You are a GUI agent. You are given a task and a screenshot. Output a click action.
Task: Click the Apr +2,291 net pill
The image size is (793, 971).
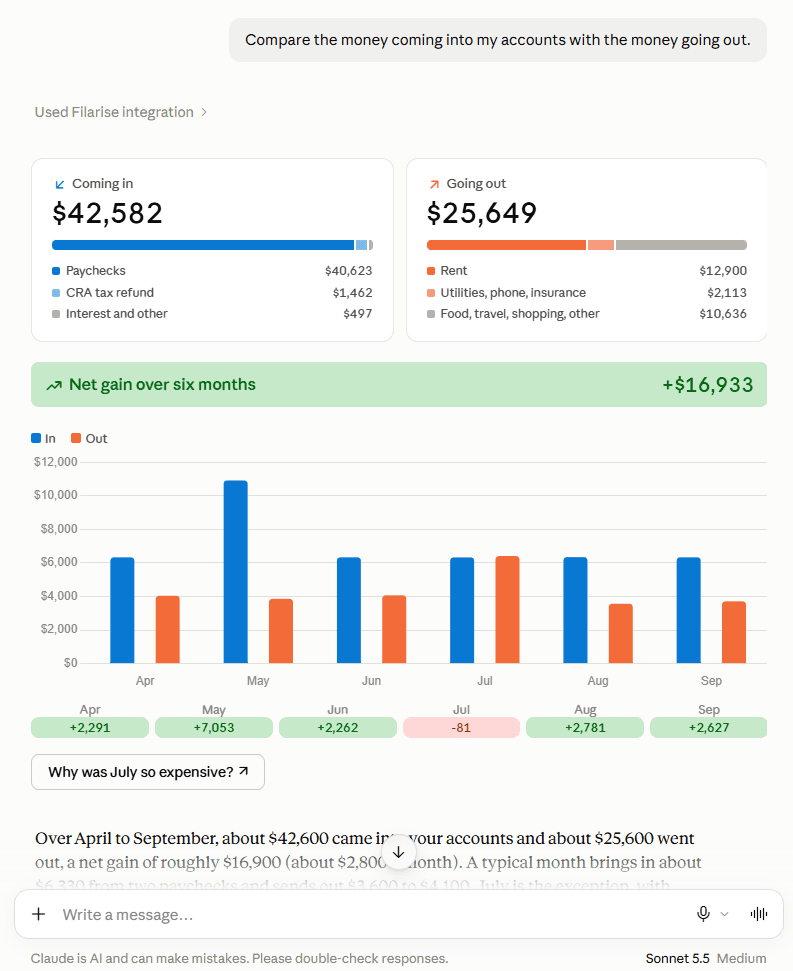coord(90,728)
